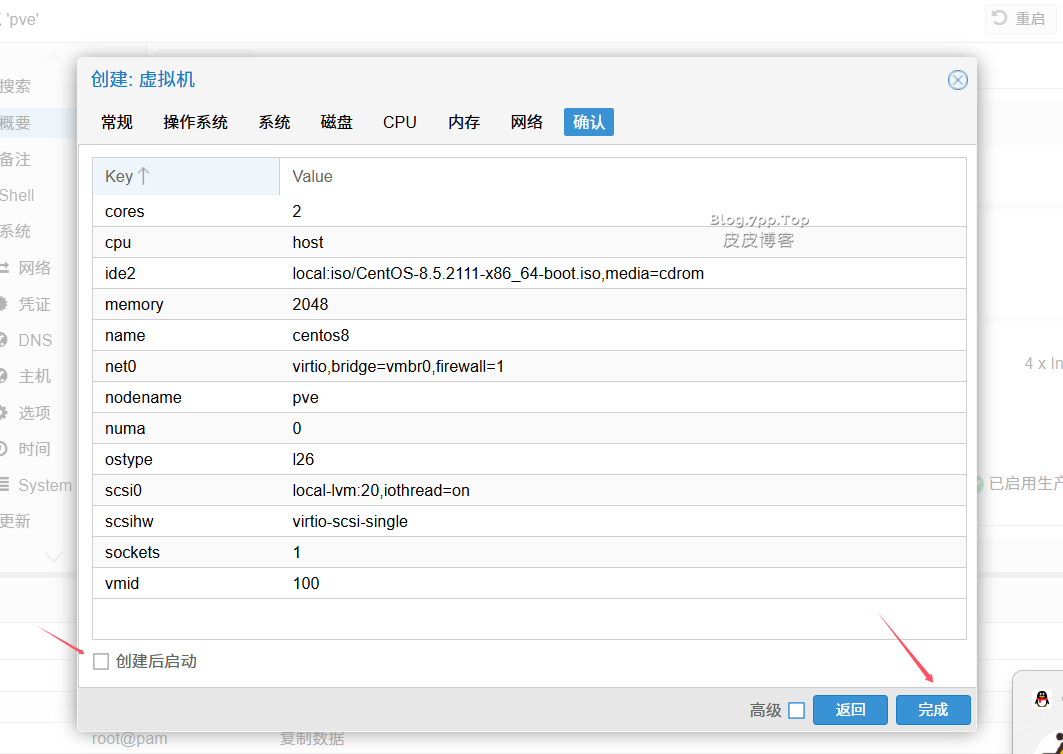Sort by the Key column header
1063x754 pixels.
pos(185,176)
